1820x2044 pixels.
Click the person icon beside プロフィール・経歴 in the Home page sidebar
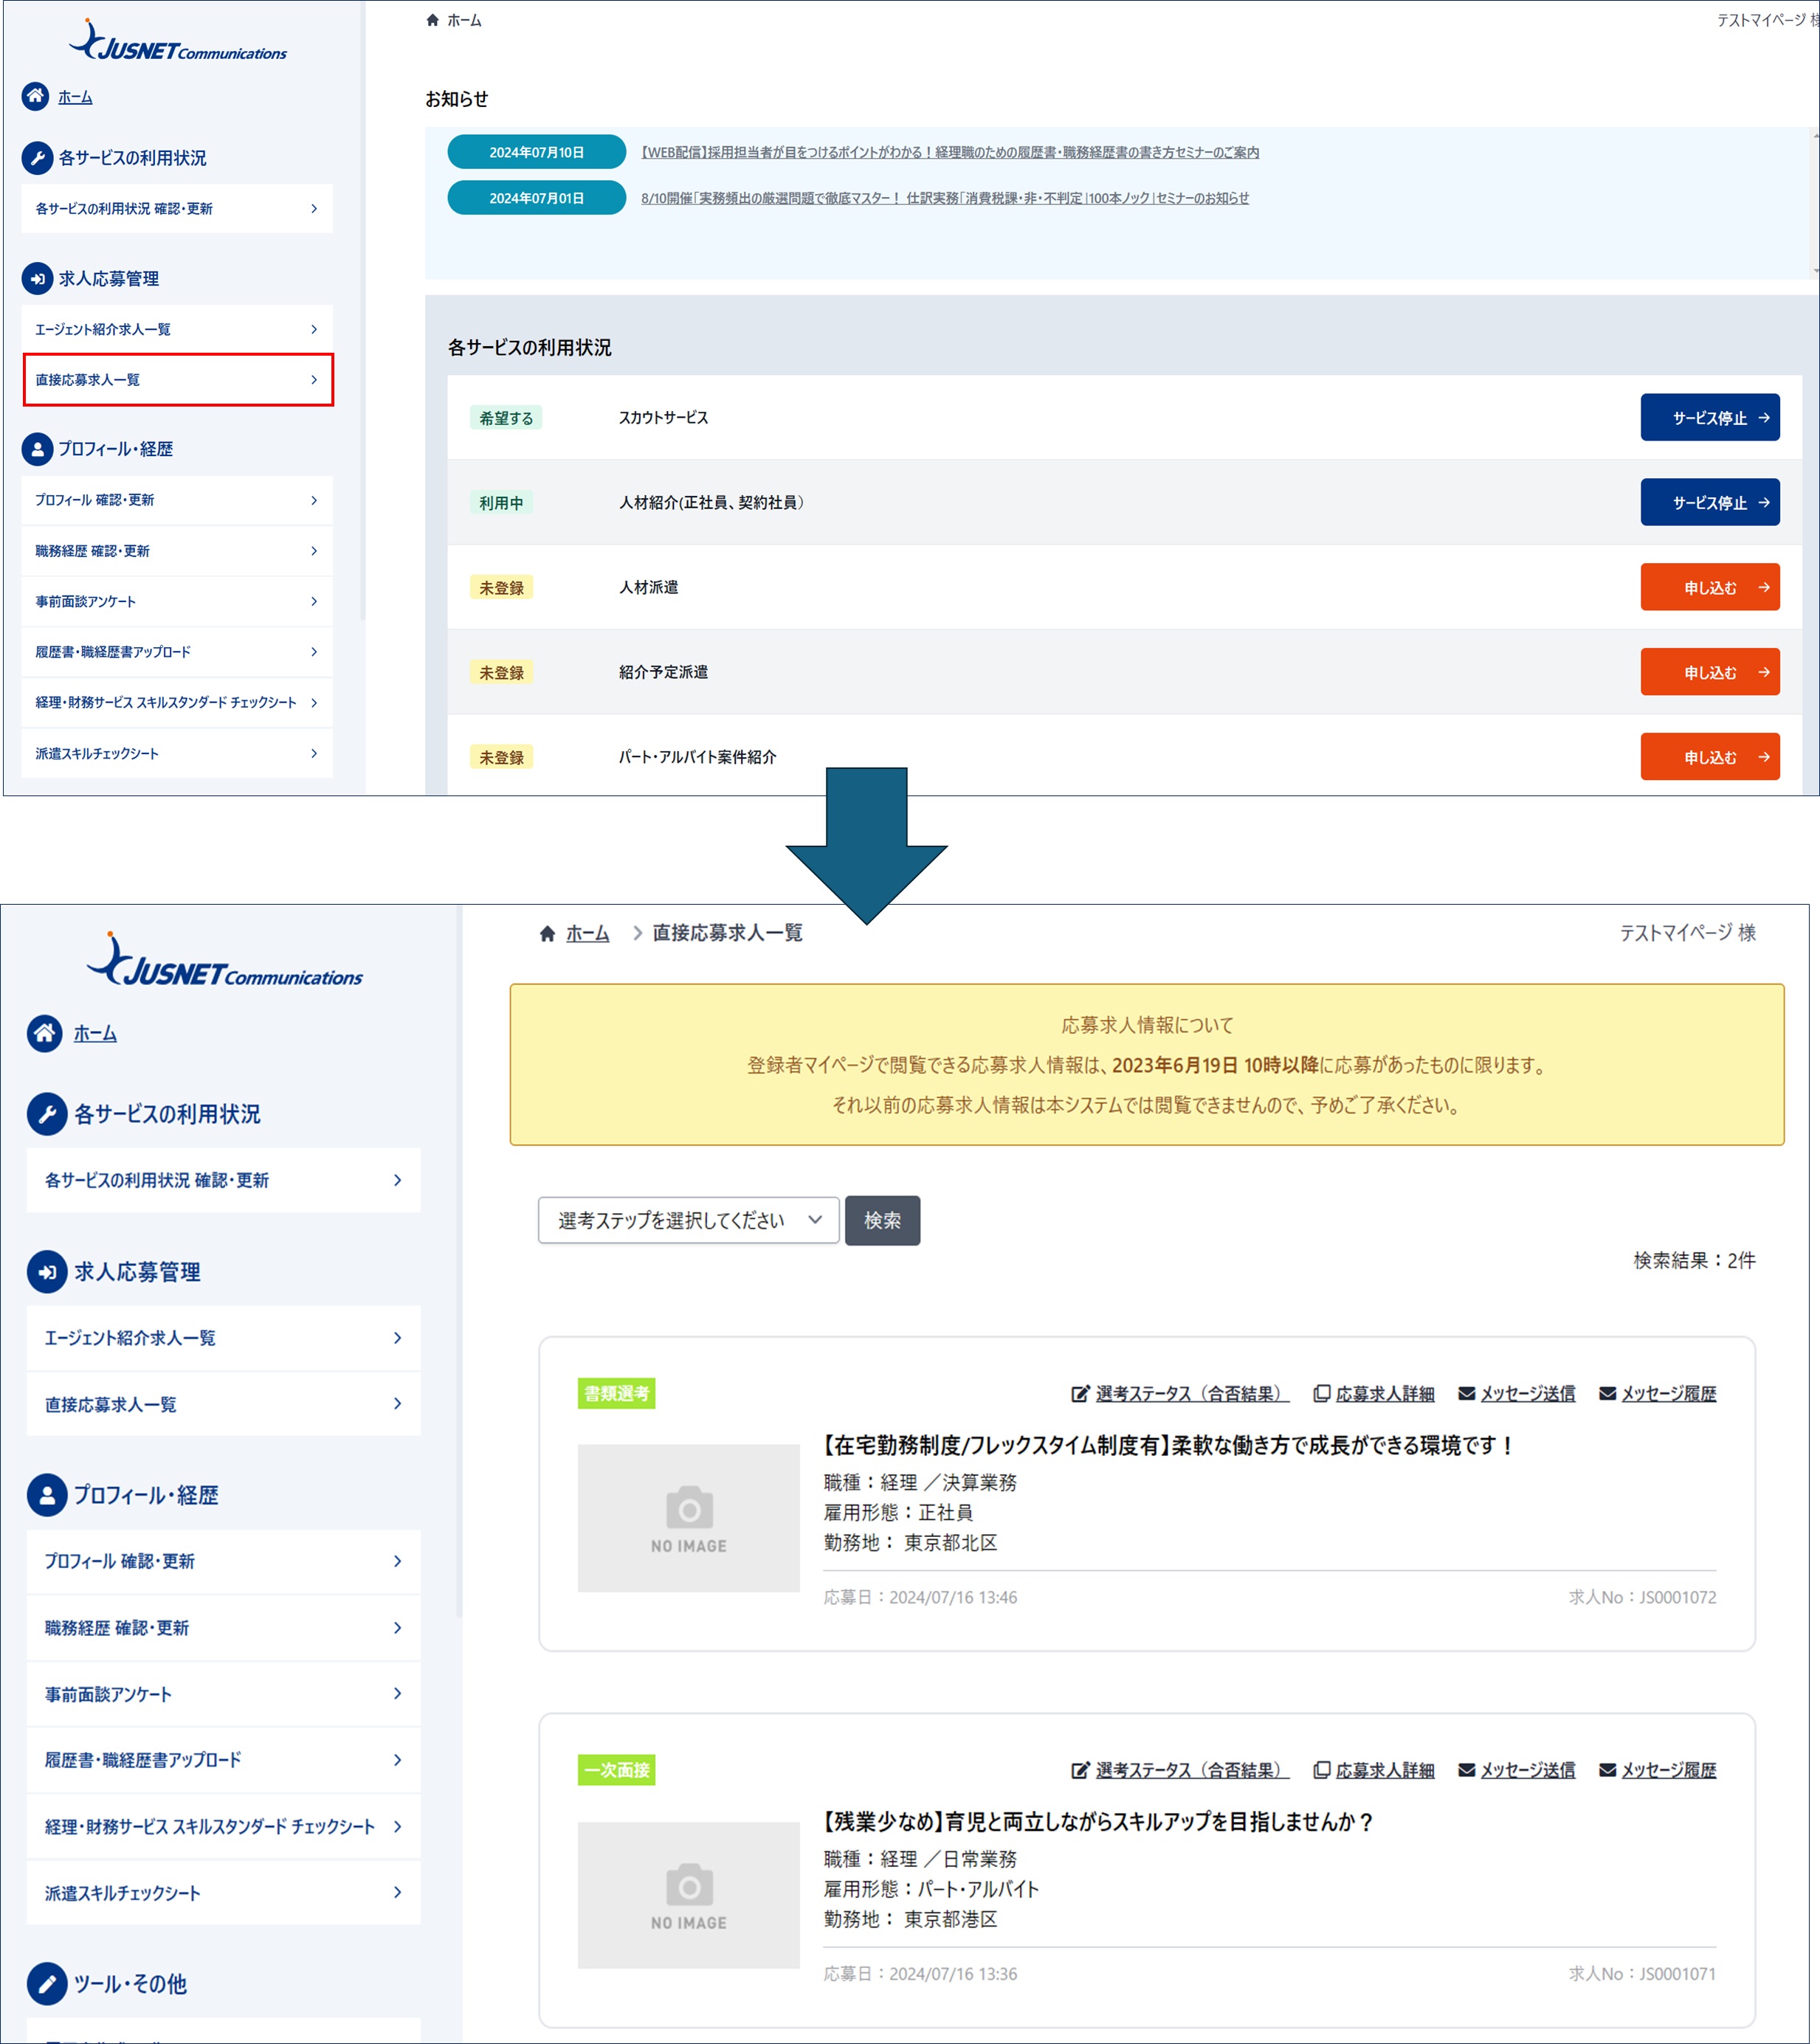click(x=37, y=449)
